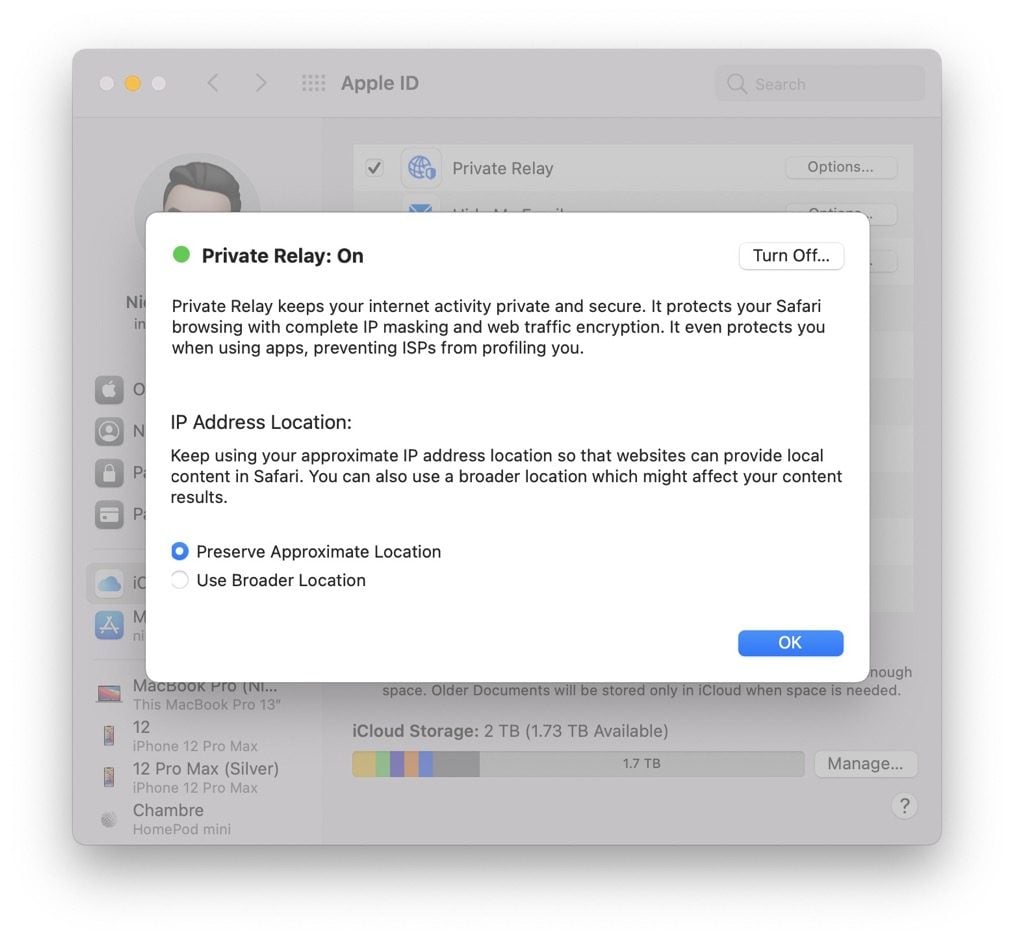Click the iCloud Storage usage bar
The width and height of the screenshot is (1014, 941).
578,764
